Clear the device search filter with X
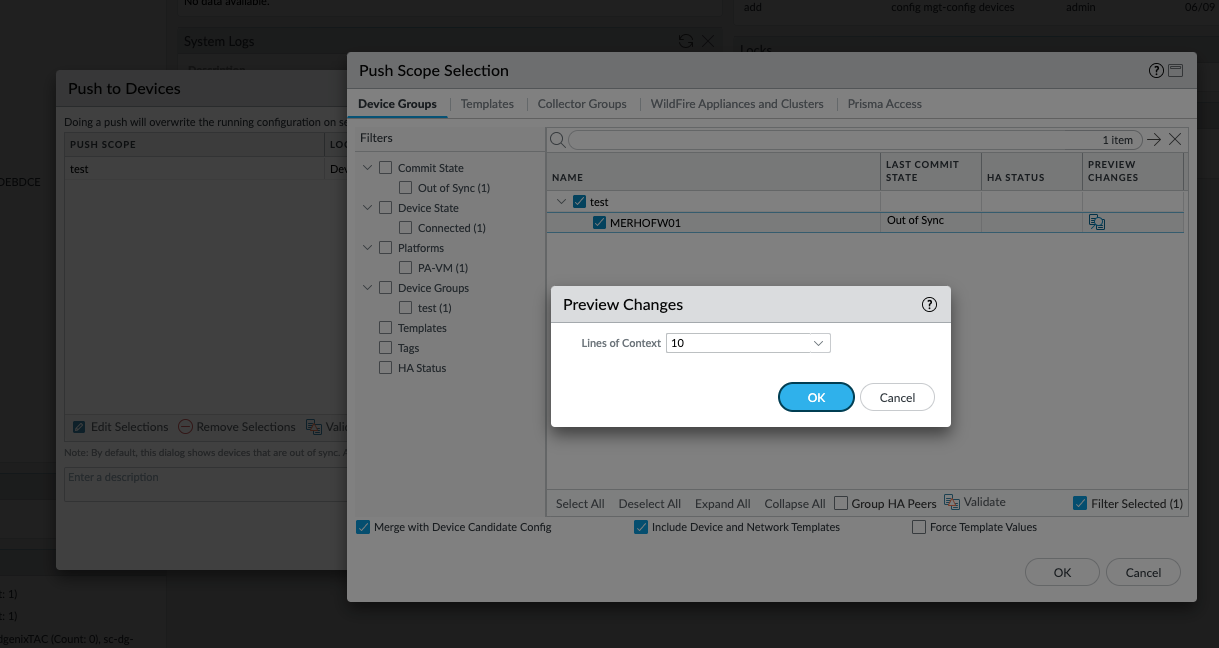 point(1175,140)
